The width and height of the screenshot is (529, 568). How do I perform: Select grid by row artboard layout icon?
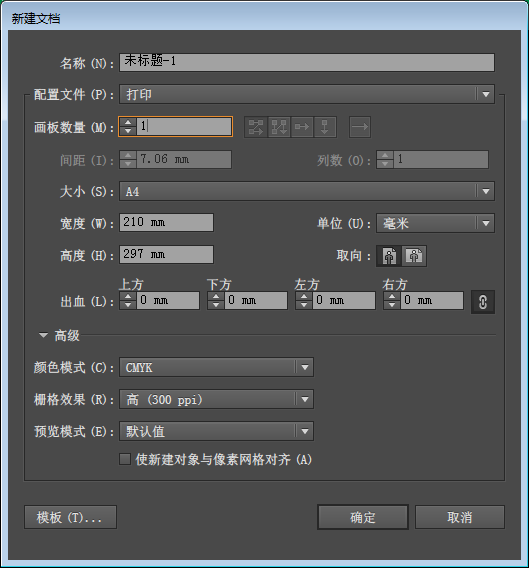256,127
